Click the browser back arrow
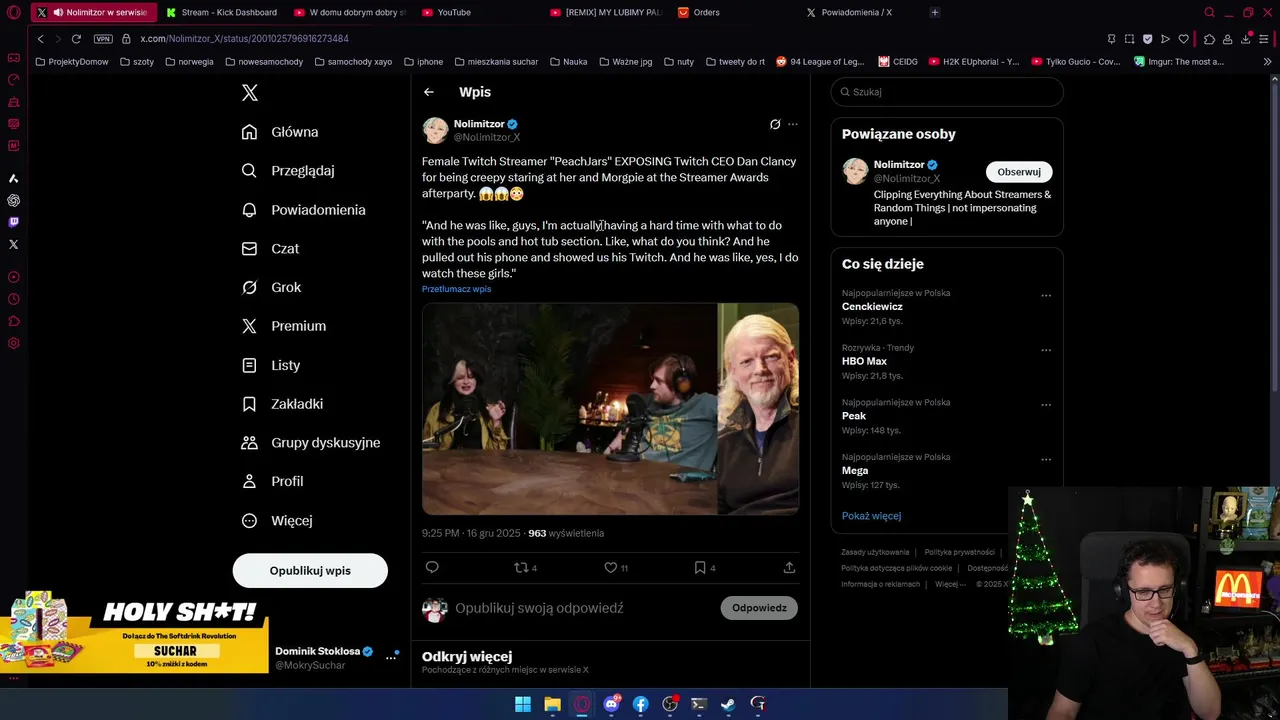1280x720 pixels. [x=40, y=39]
